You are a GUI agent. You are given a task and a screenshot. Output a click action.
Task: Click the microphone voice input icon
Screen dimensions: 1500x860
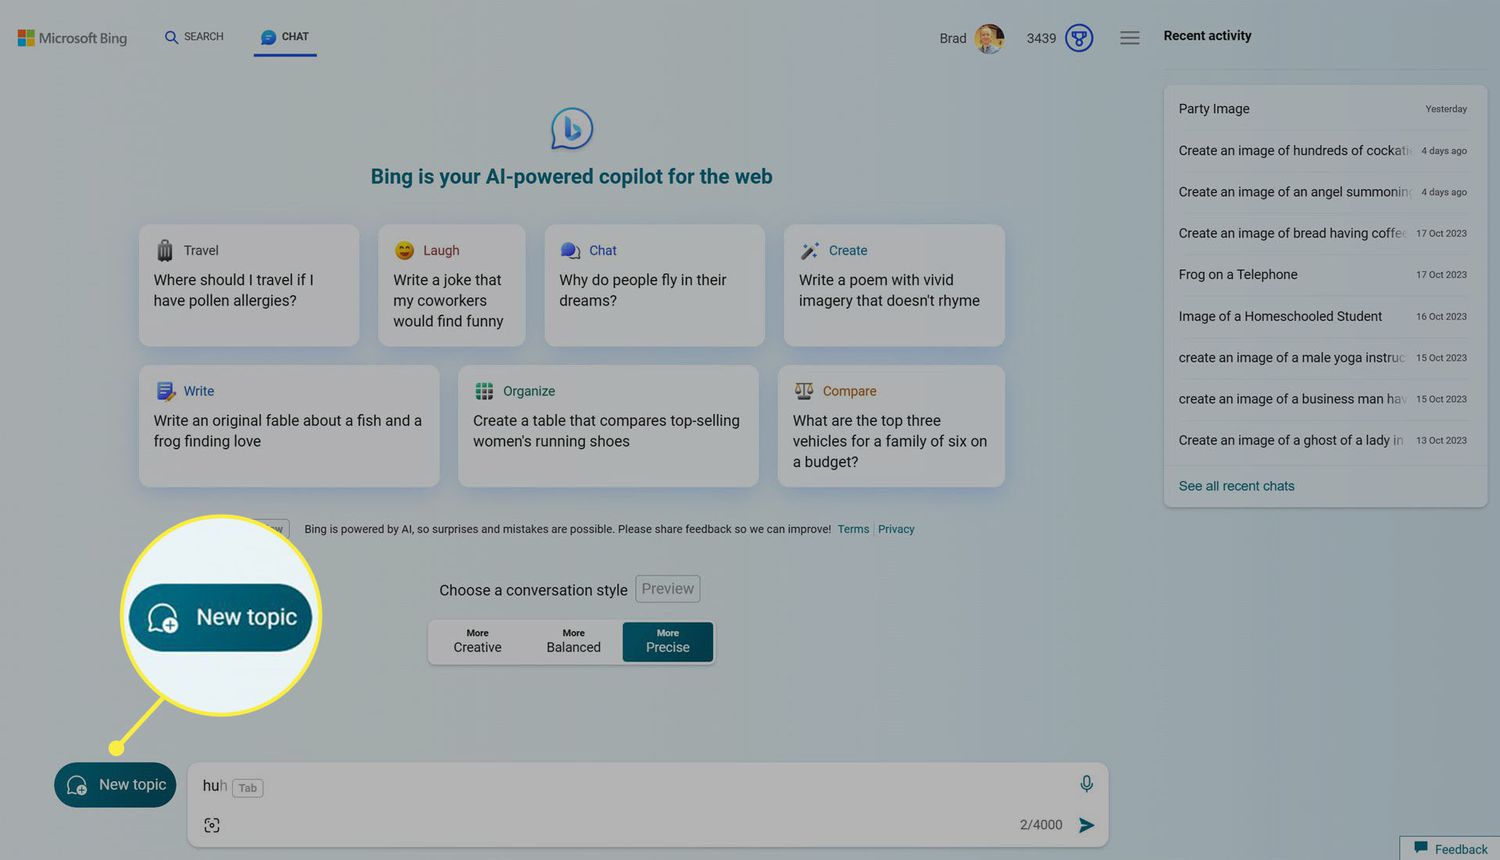1086,784
